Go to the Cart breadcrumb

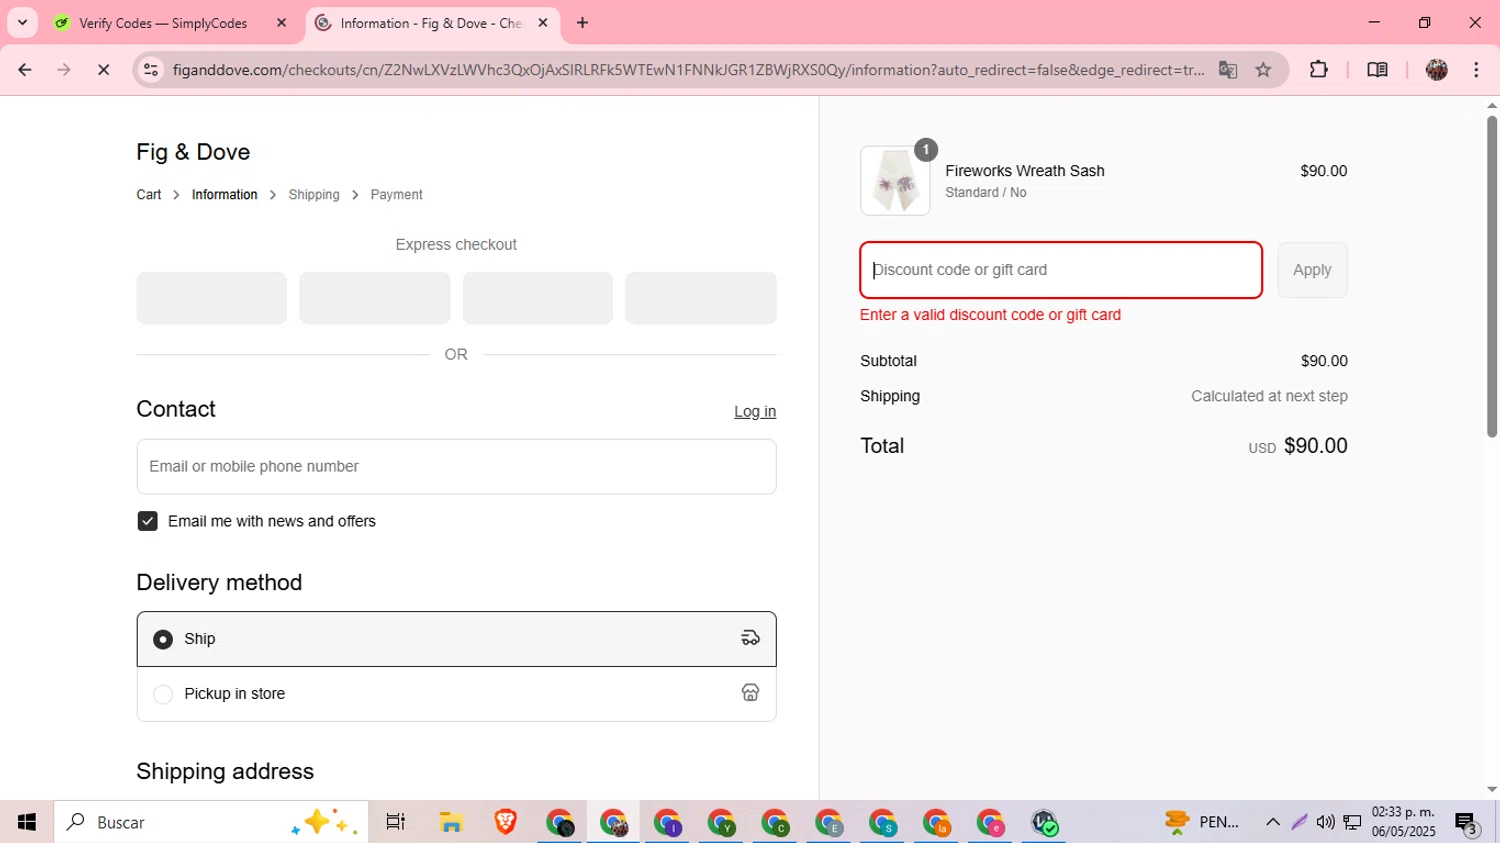coord(149,195)
